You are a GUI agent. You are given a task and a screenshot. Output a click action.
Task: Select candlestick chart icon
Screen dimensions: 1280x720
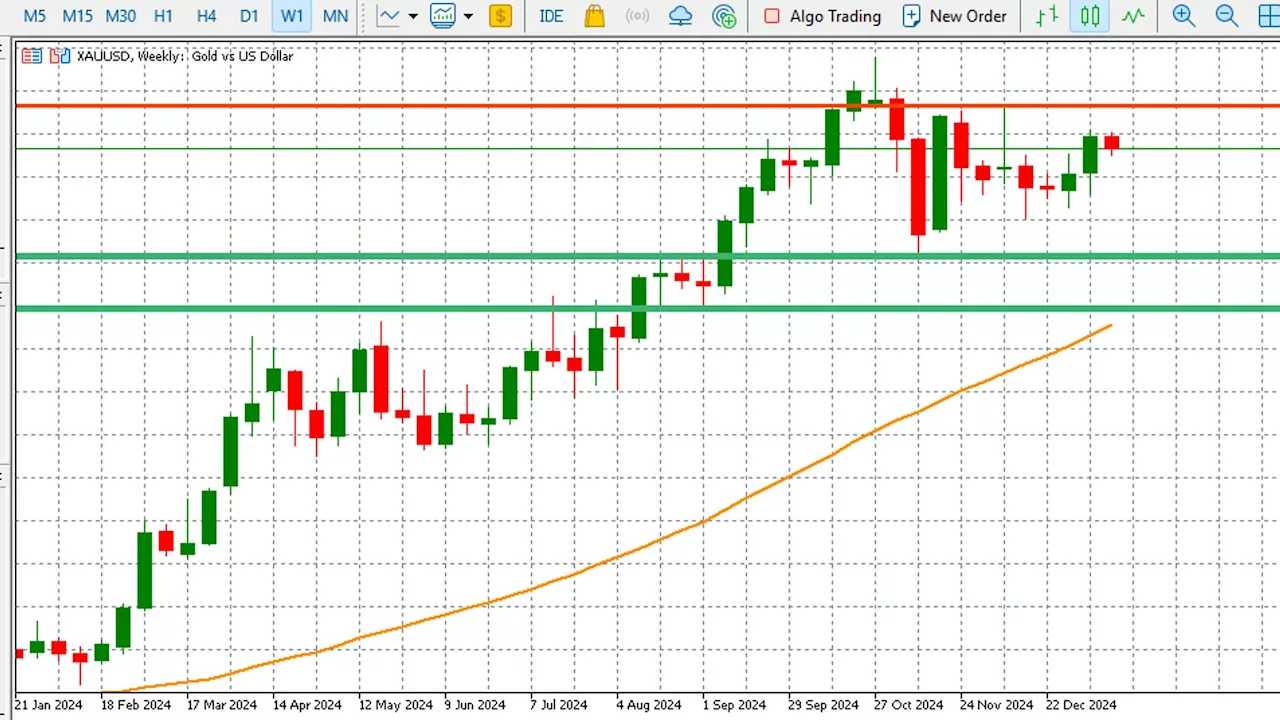[x=1090, y=16]
